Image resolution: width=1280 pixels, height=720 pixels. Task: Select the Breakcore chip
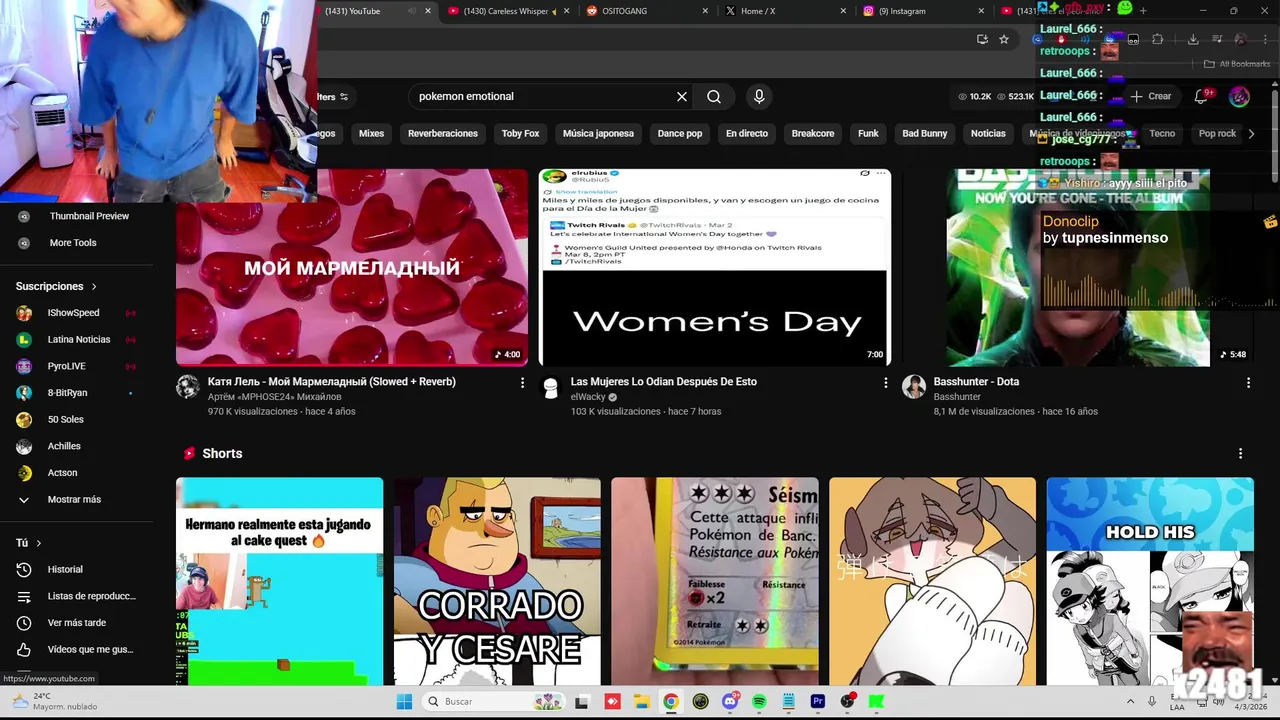[813, 133]
